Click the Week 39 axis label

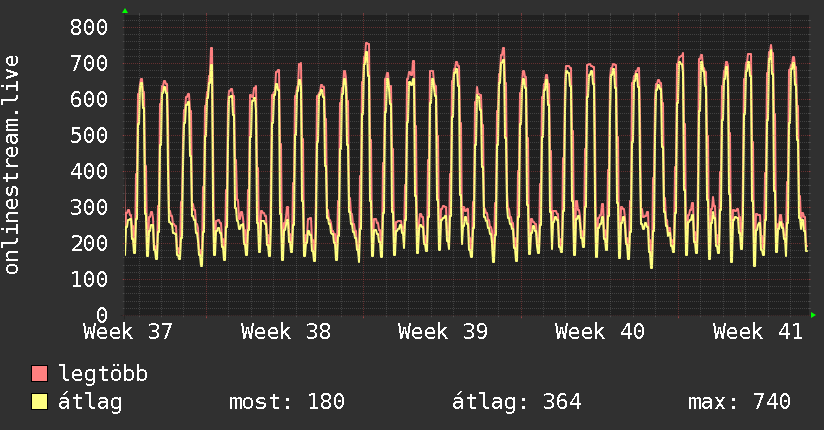(x=443, y=332)
